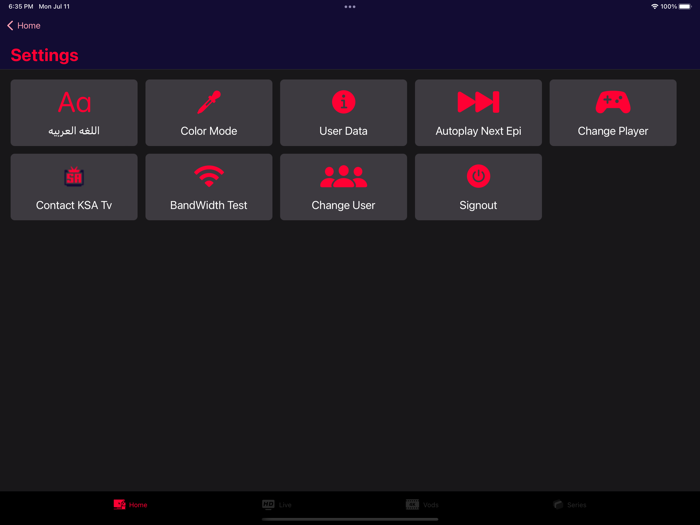Image resolution: width=700 pixels, height=525 pixels.
Task: Switch to the Live tab
Action: [x=277, y=504]
